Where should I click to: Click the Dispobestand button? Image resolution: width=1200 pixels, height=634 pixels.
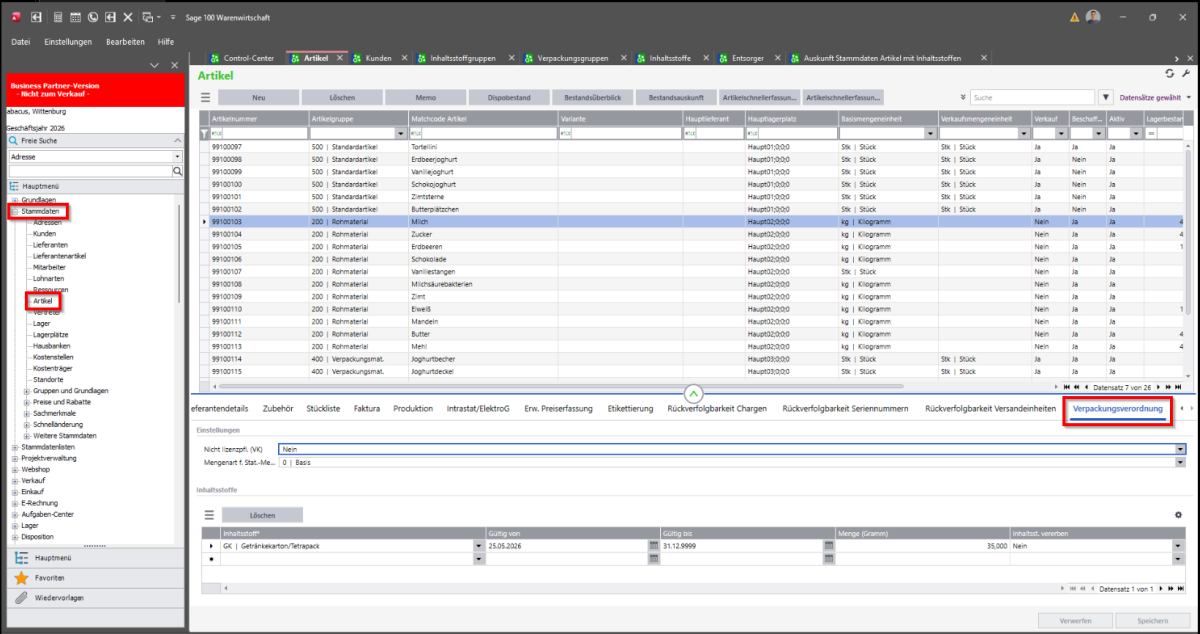click(509, 97)
